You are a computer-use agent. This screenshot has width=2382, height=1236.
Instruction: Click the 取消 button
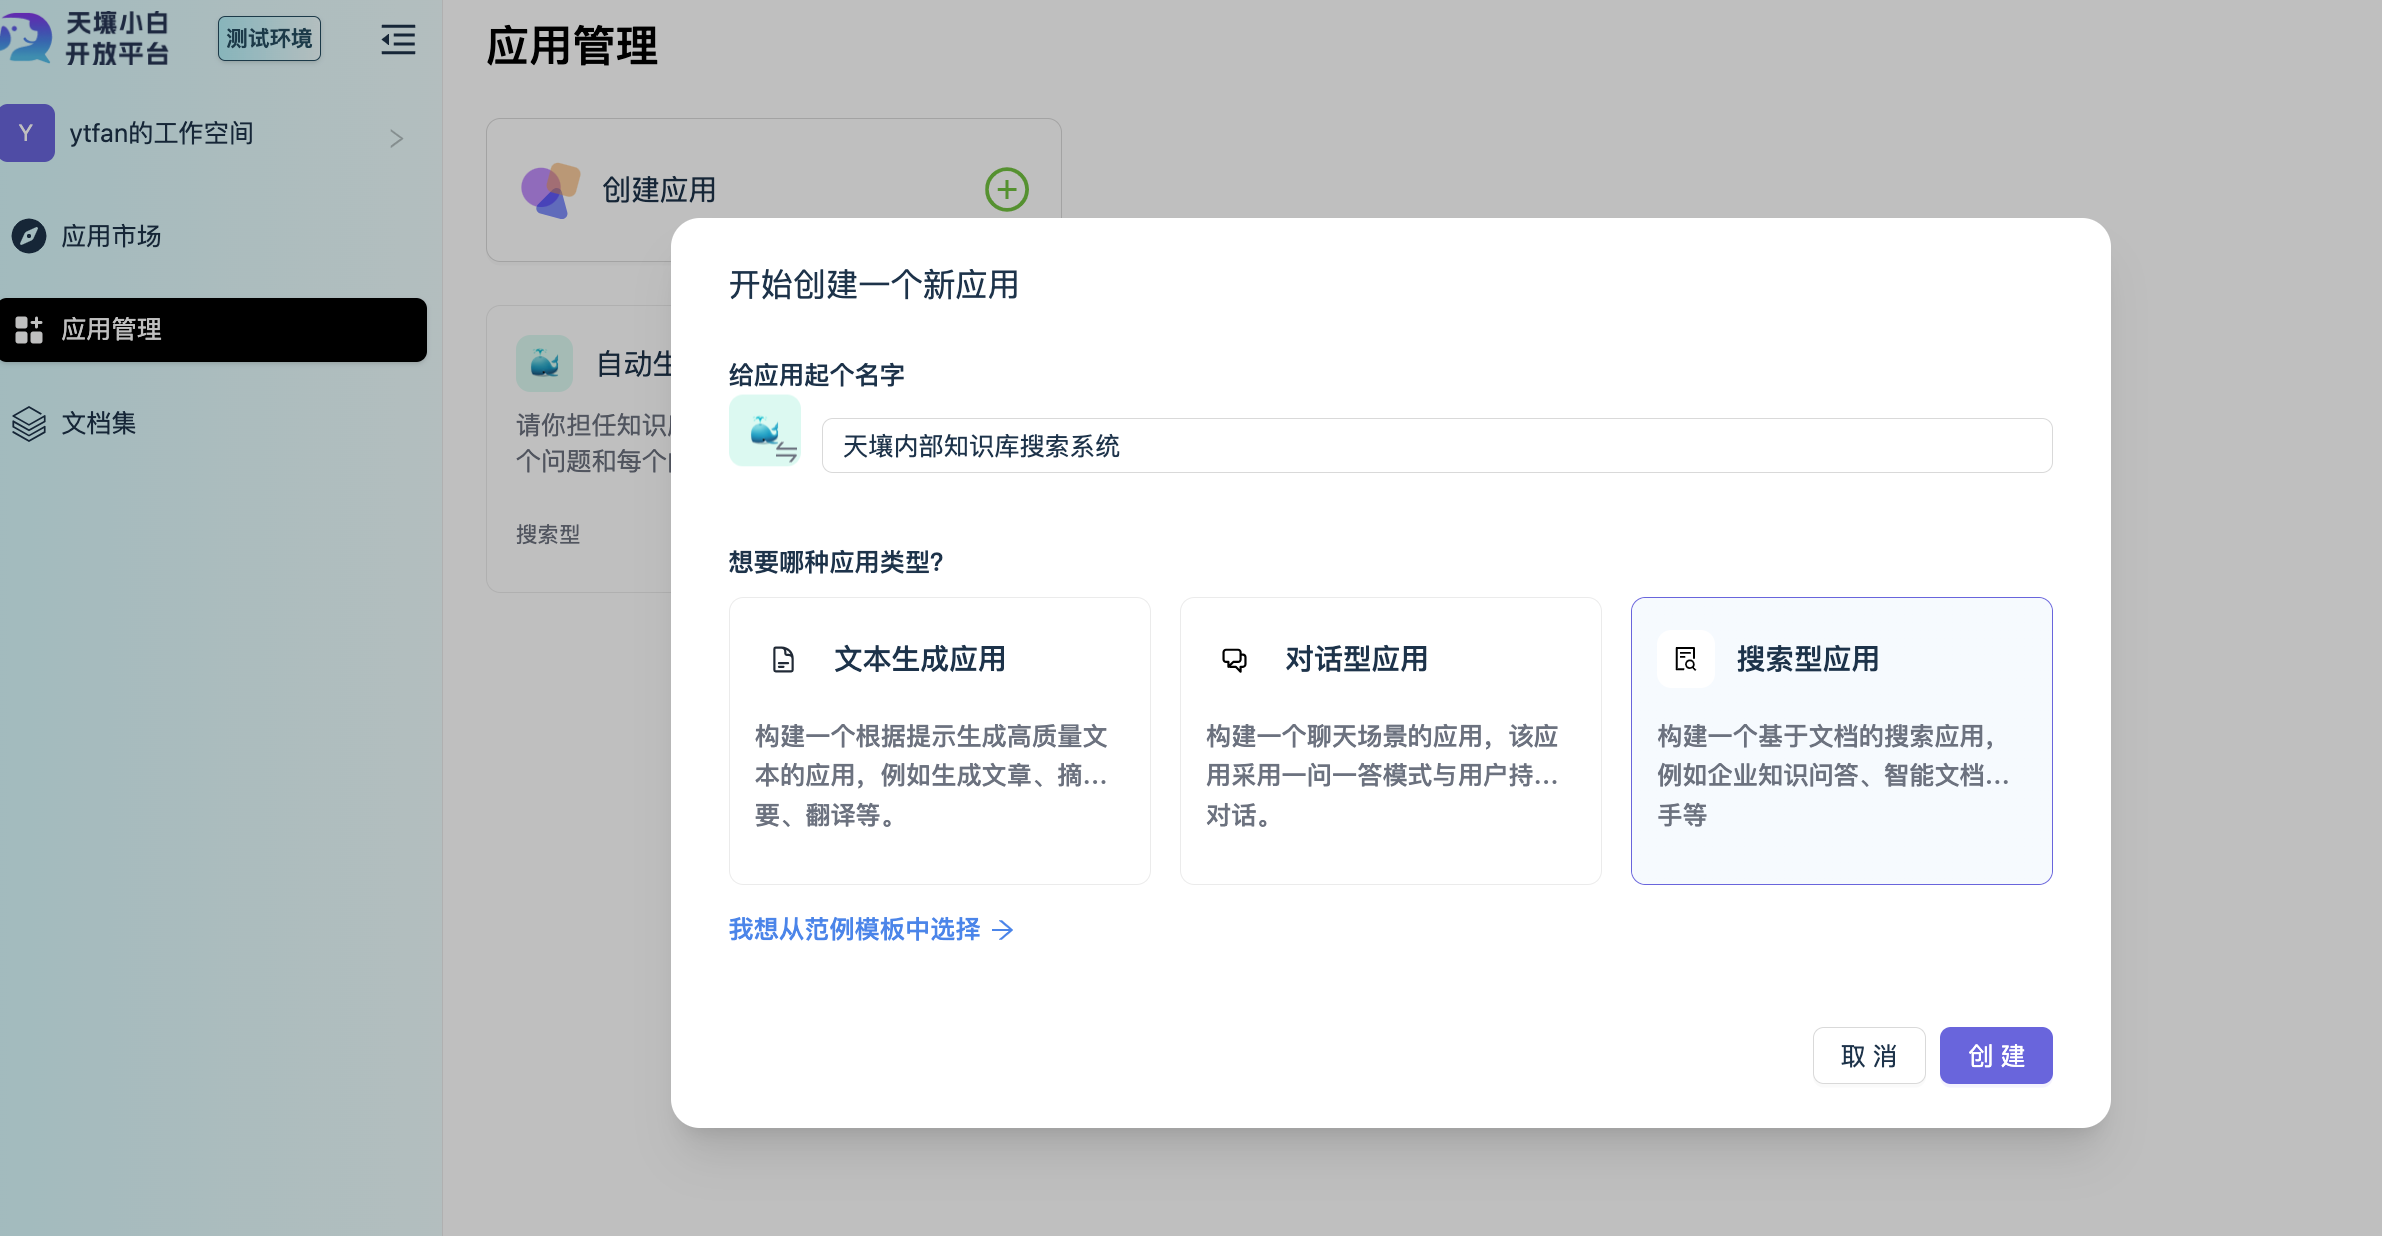1869,1056
